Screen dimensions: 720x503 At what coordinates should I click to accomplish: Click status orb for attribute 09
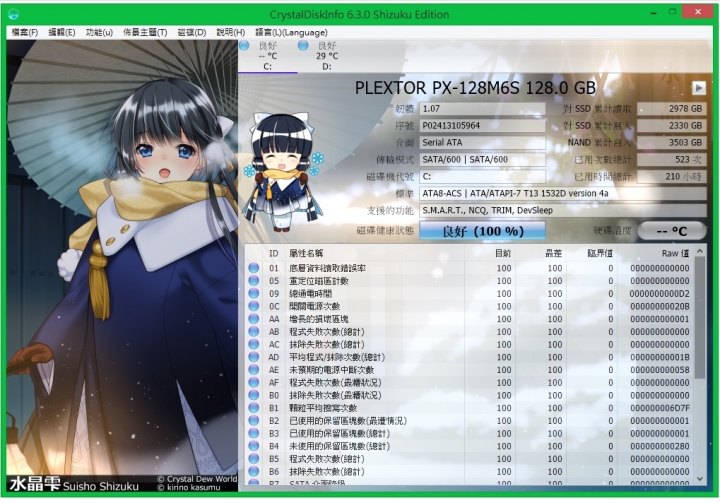click(x=253, y=293)
